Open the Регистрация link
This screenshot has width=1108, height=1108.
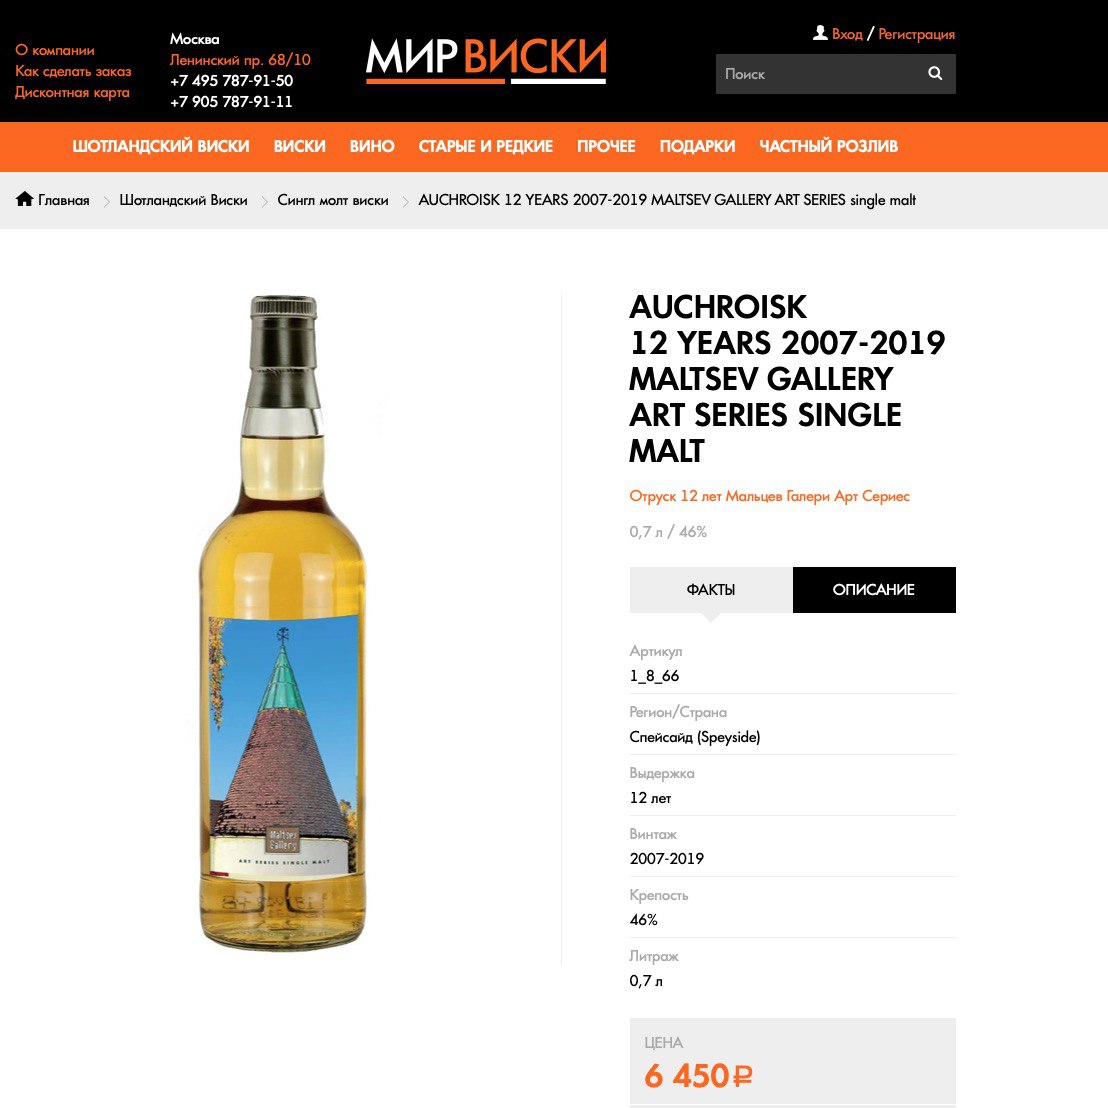pyautogui.click(x=916, y=34)
